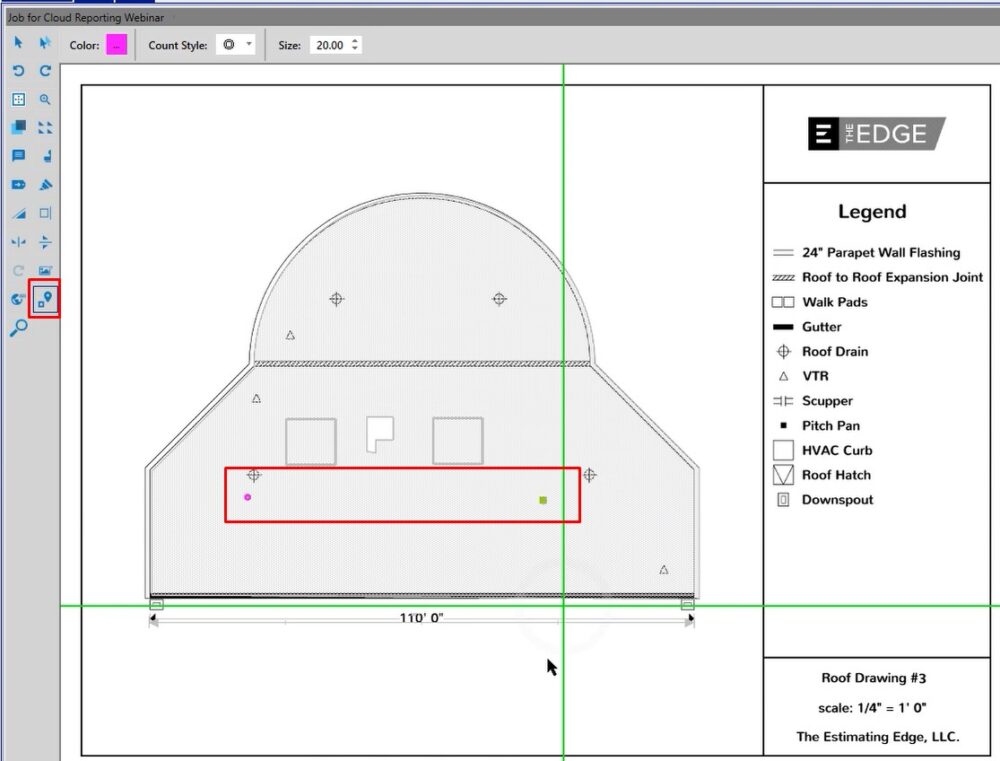Open the comment annotation tool
1000x761 pixels.
[x=17, y=155]
